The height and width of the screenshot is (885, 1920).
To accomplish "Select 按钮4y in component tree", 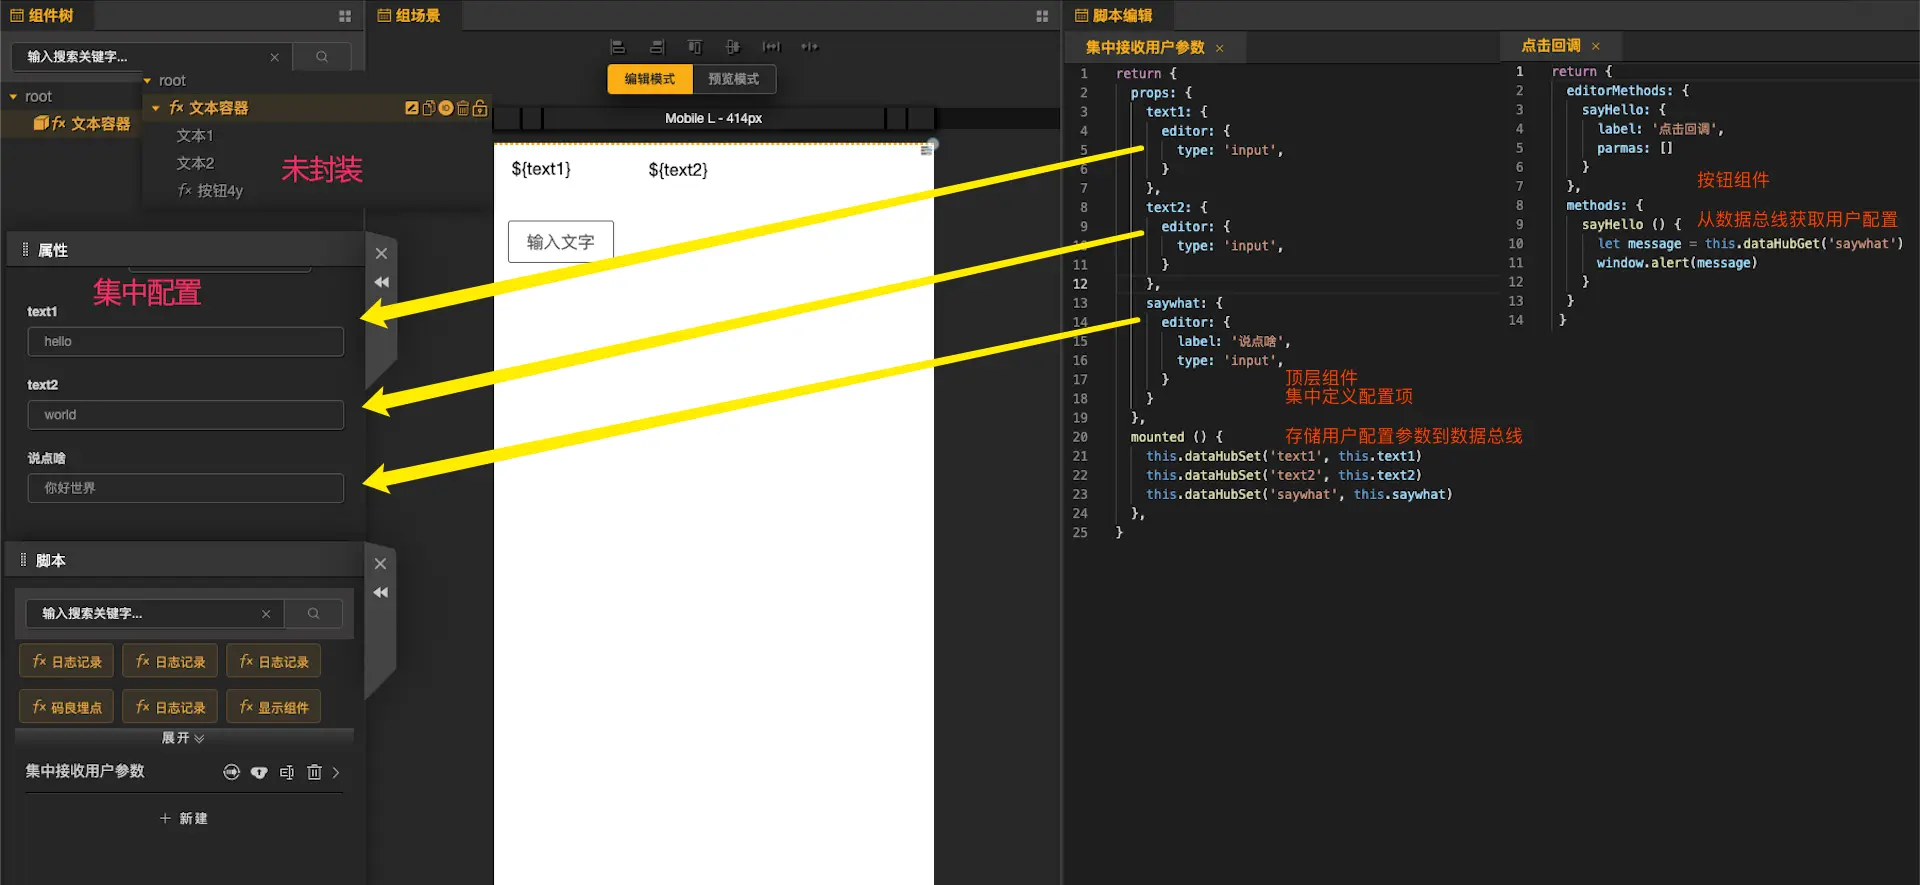I will [x=211, y=191].
